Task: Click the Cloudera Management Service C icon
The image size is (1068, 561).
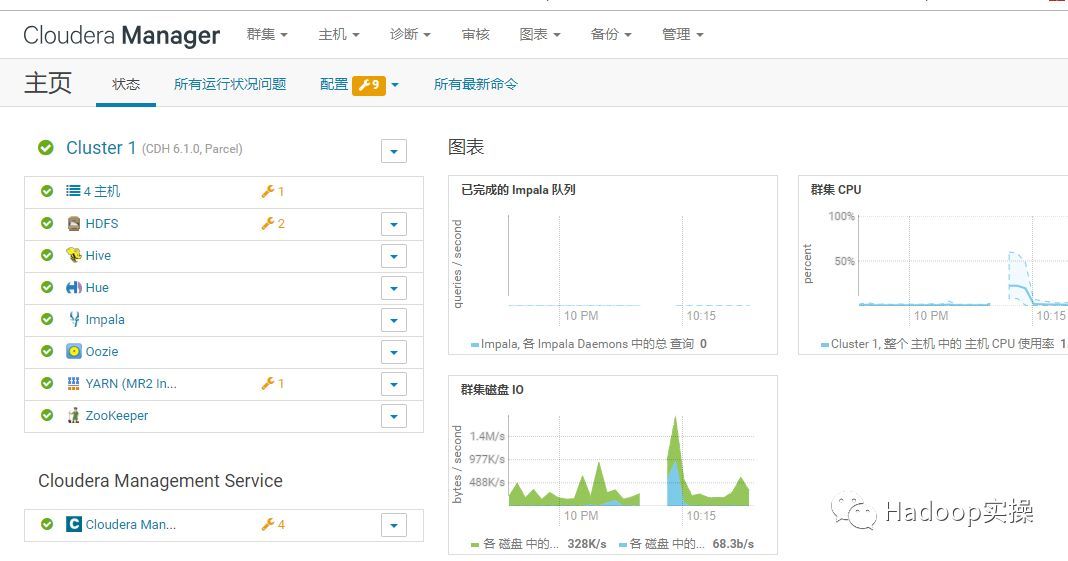Action: click(74, 524)
